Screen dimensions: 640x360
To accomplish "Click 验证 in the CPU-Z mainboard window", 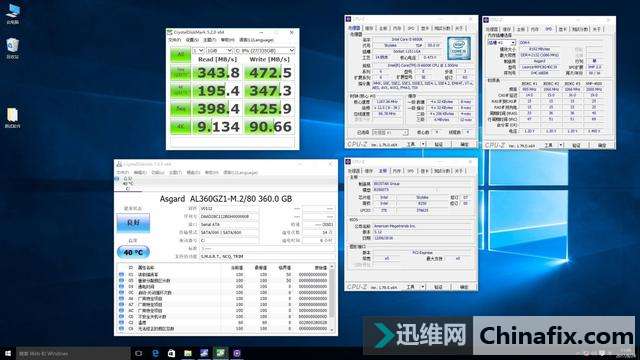I will pyautogui.click(x=439, y=287).
